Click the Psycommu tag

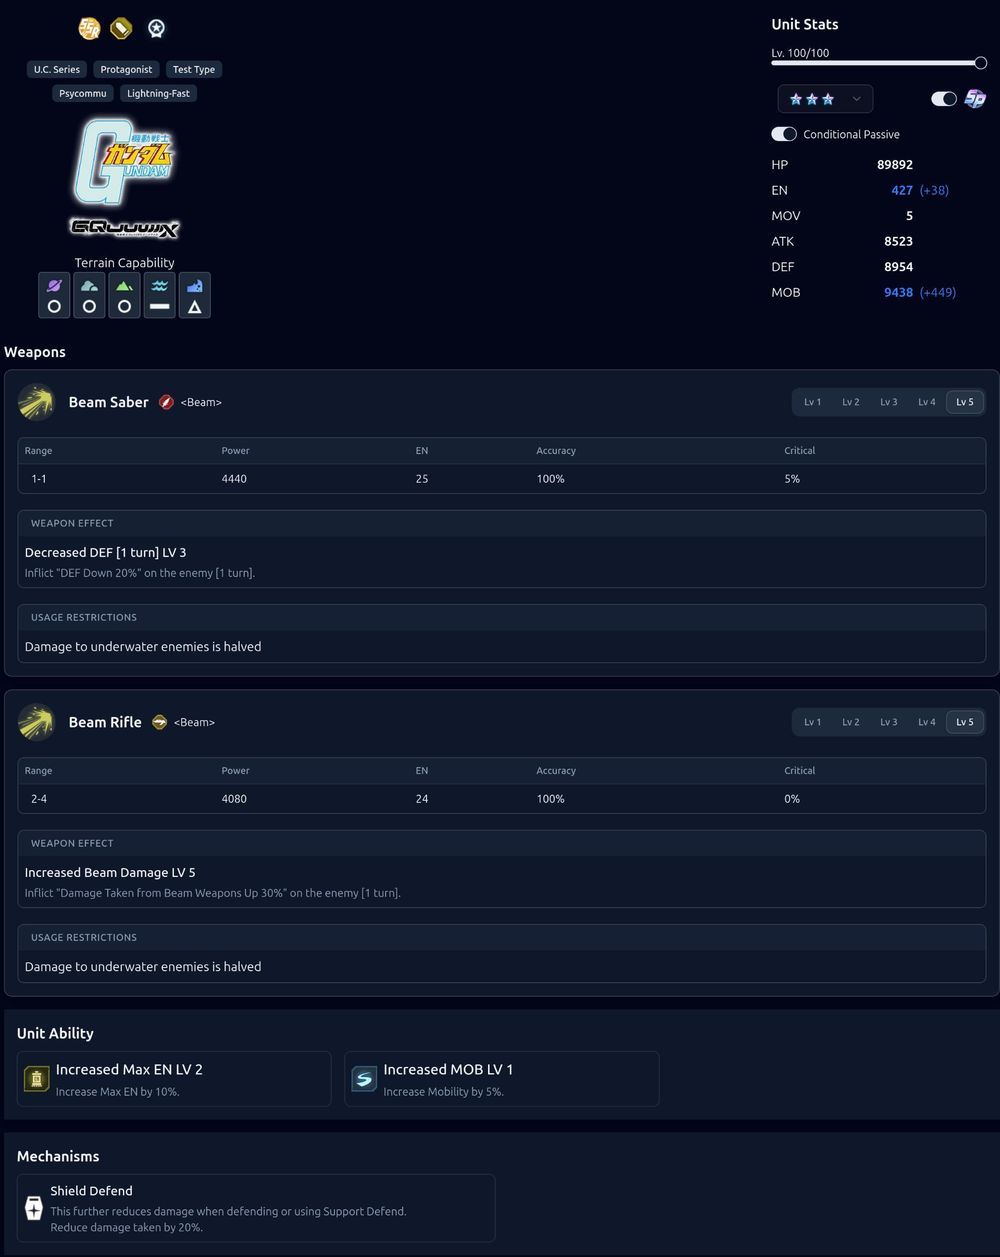coord(82,93)
